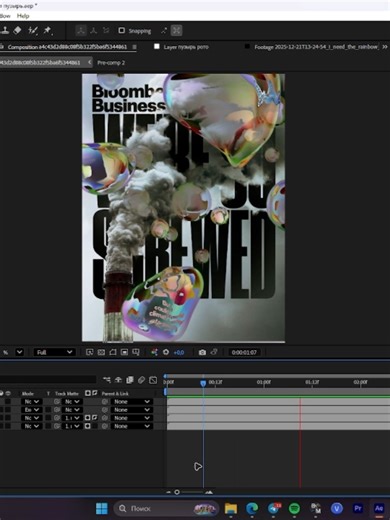Open the first layer's Track Matte dropdown
390x520 pixels.
(x=72, y=402)
